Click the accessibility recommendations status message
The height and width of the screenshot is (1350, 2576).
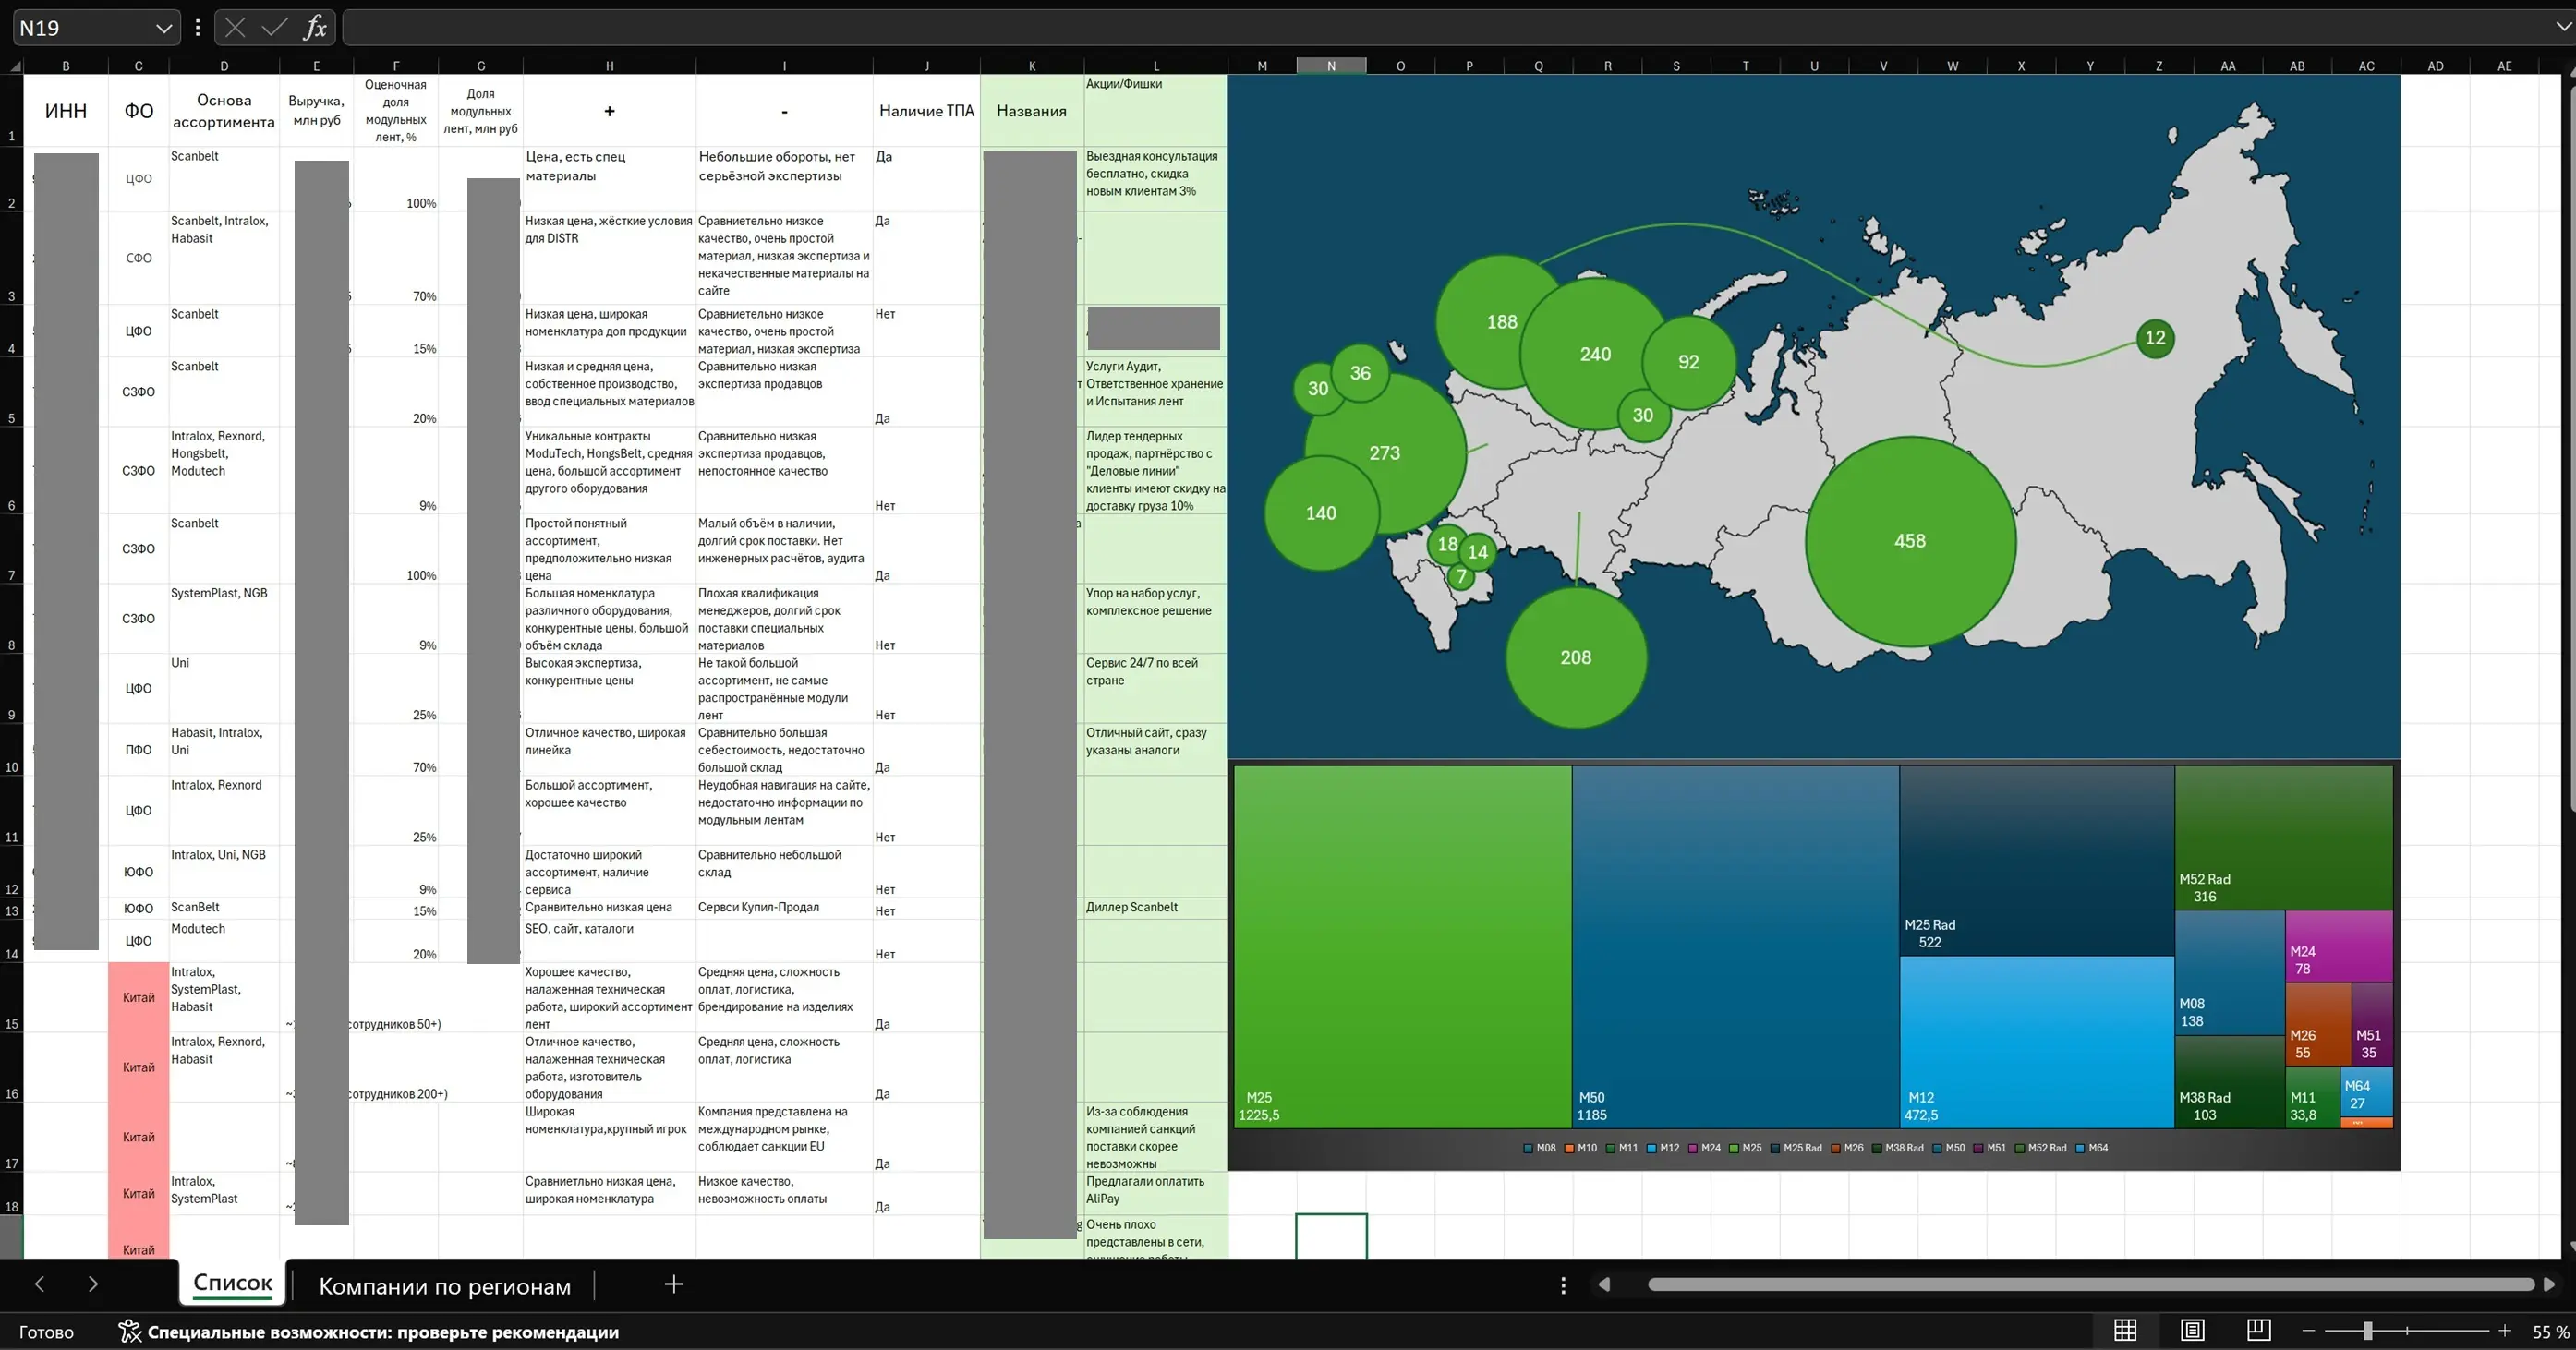coord(383,1332)
